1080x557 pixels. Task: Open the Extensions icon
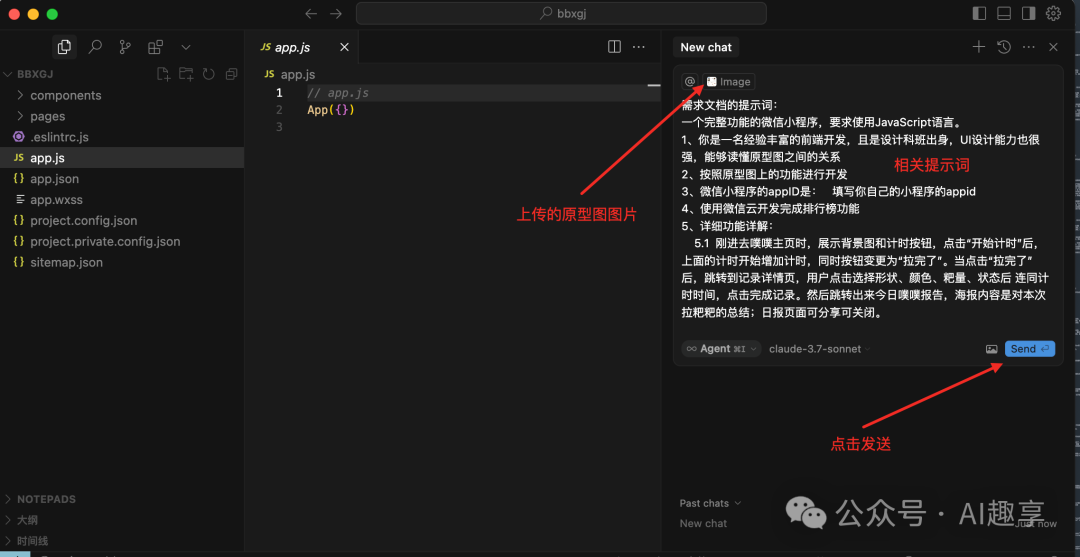(x=156, y=47)
